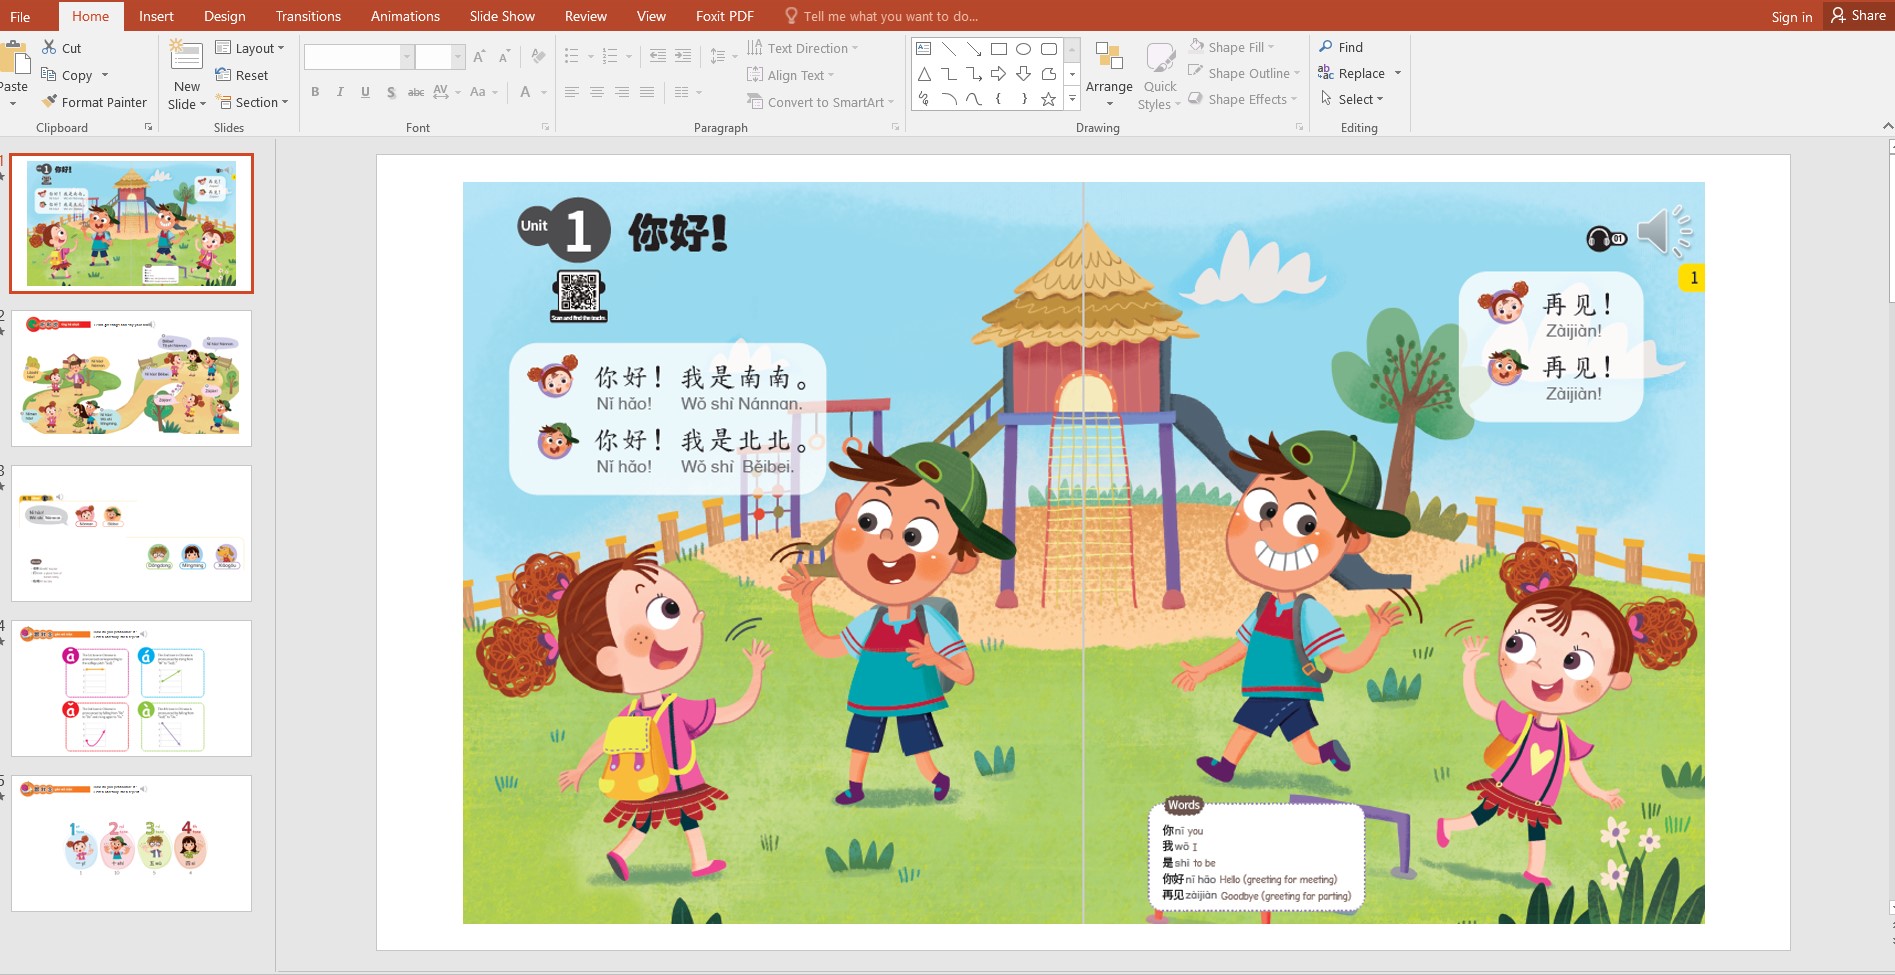Viewport: 1895px width, 975px height.
Task: Click the Text Direction icon
Action: (x=757, y=47)
